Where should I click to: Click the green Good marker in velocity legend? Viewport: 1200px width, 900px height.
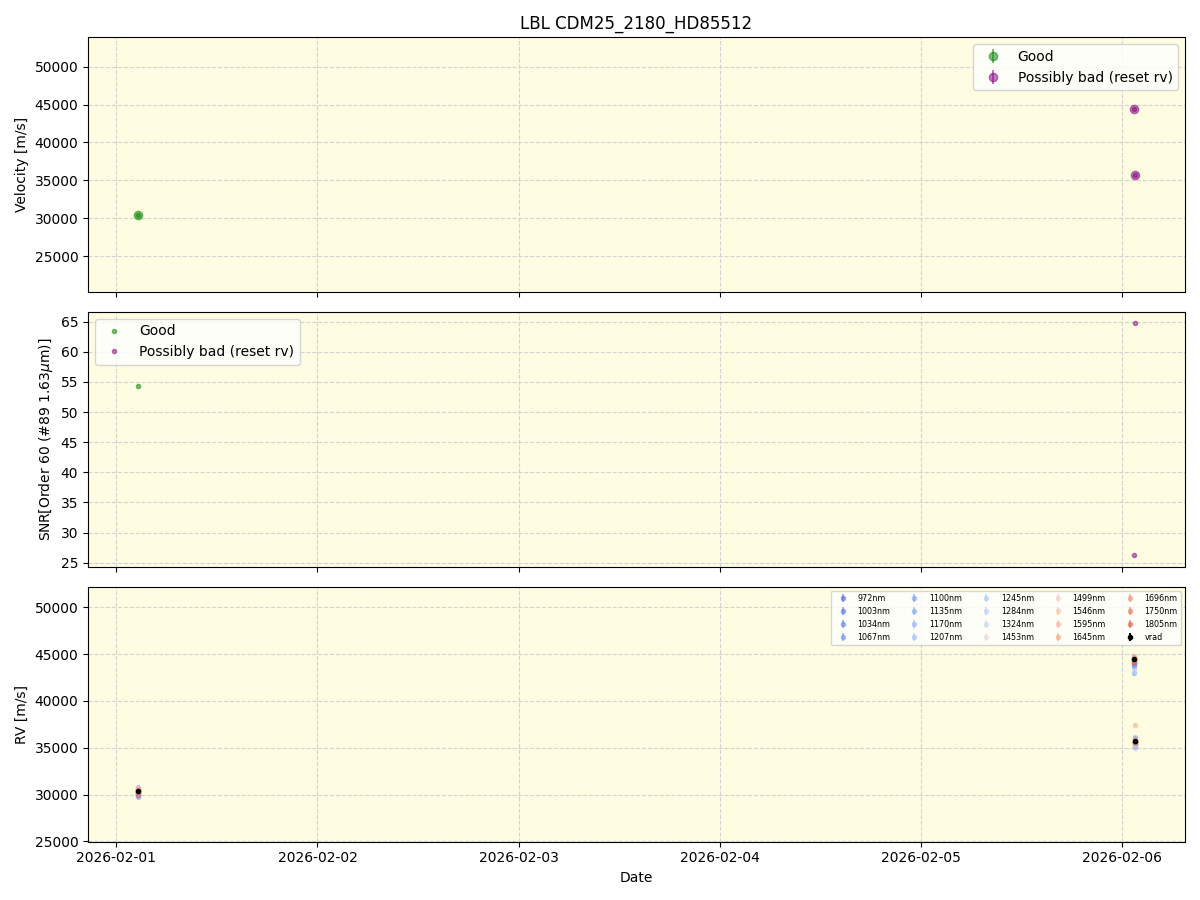(x=993, y=55)
